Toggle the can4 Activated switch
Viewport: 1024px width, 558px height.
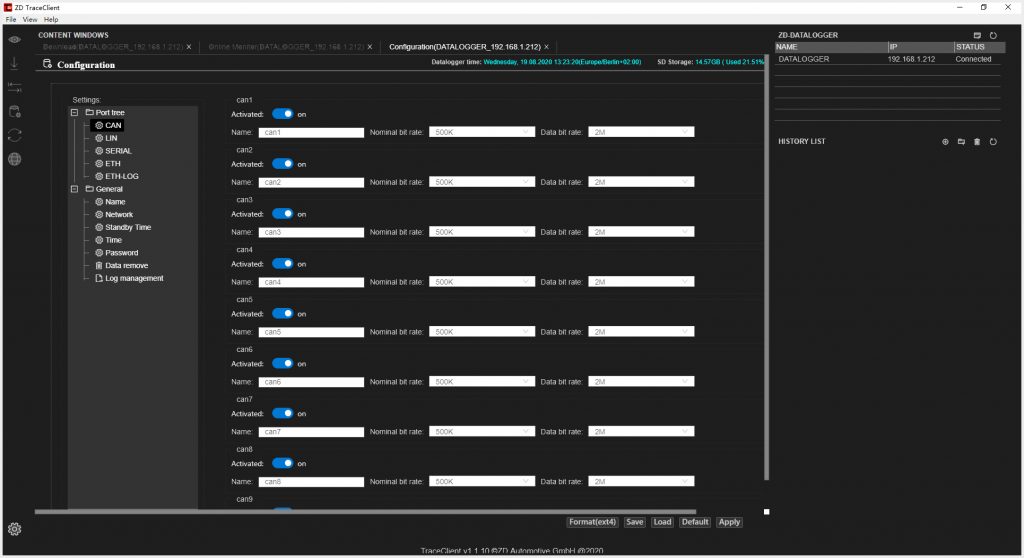(x=283, y=264)
